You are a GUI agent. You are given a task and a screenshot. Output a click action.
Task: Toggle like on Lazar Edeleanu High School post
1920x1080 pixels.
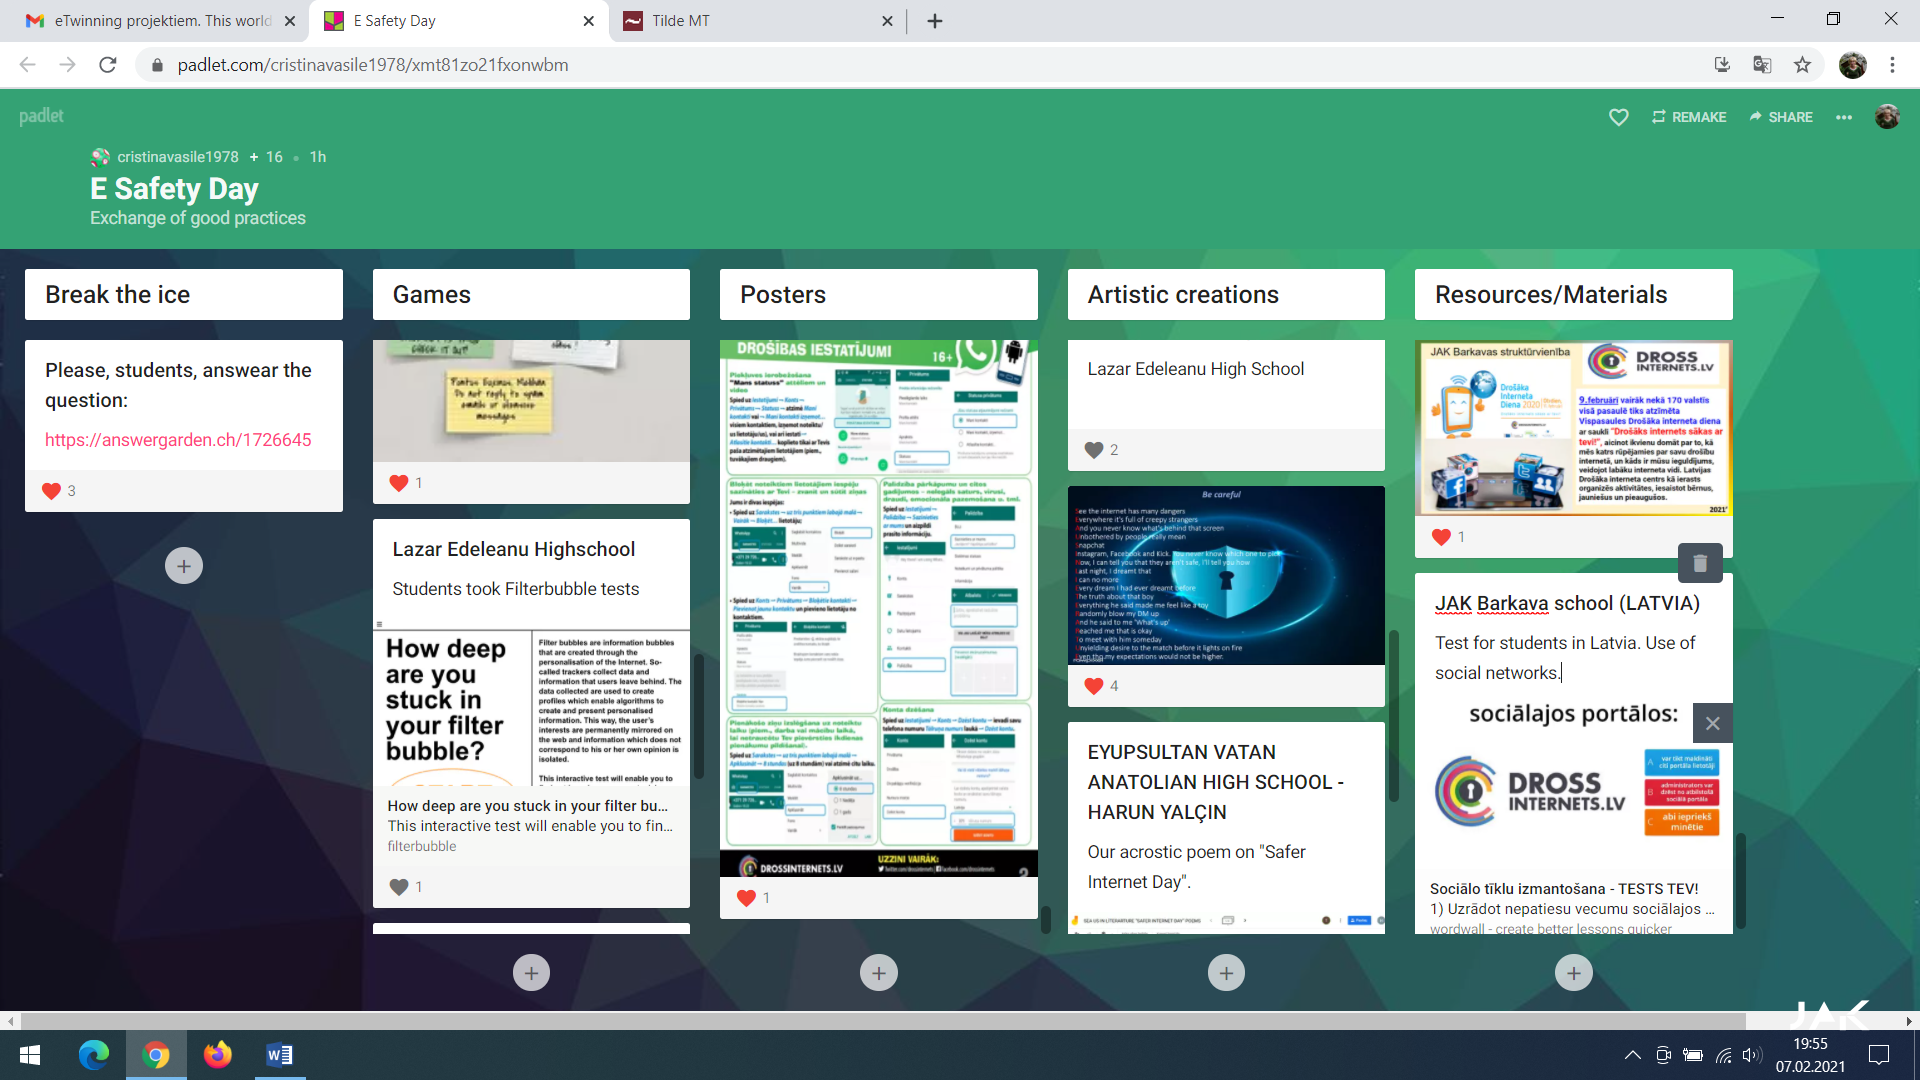[1094, 450]
